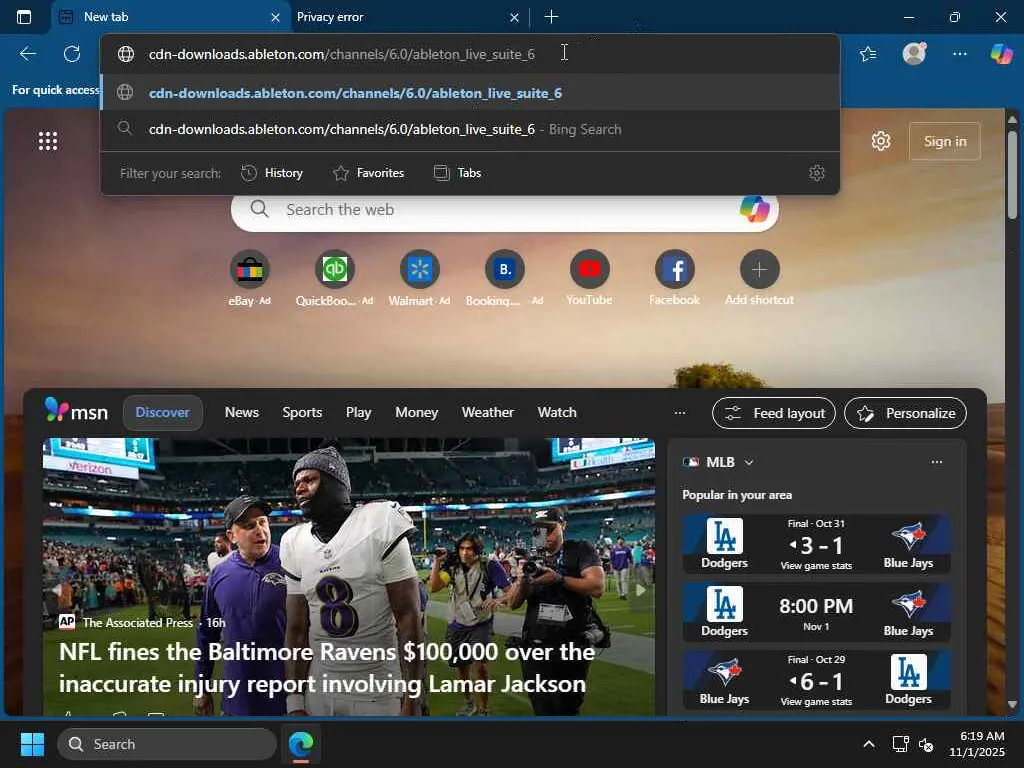Viewport: 1024px width, 768px height.
Task: Open Edge tab actions menu icon
Action: coord(24,17)
